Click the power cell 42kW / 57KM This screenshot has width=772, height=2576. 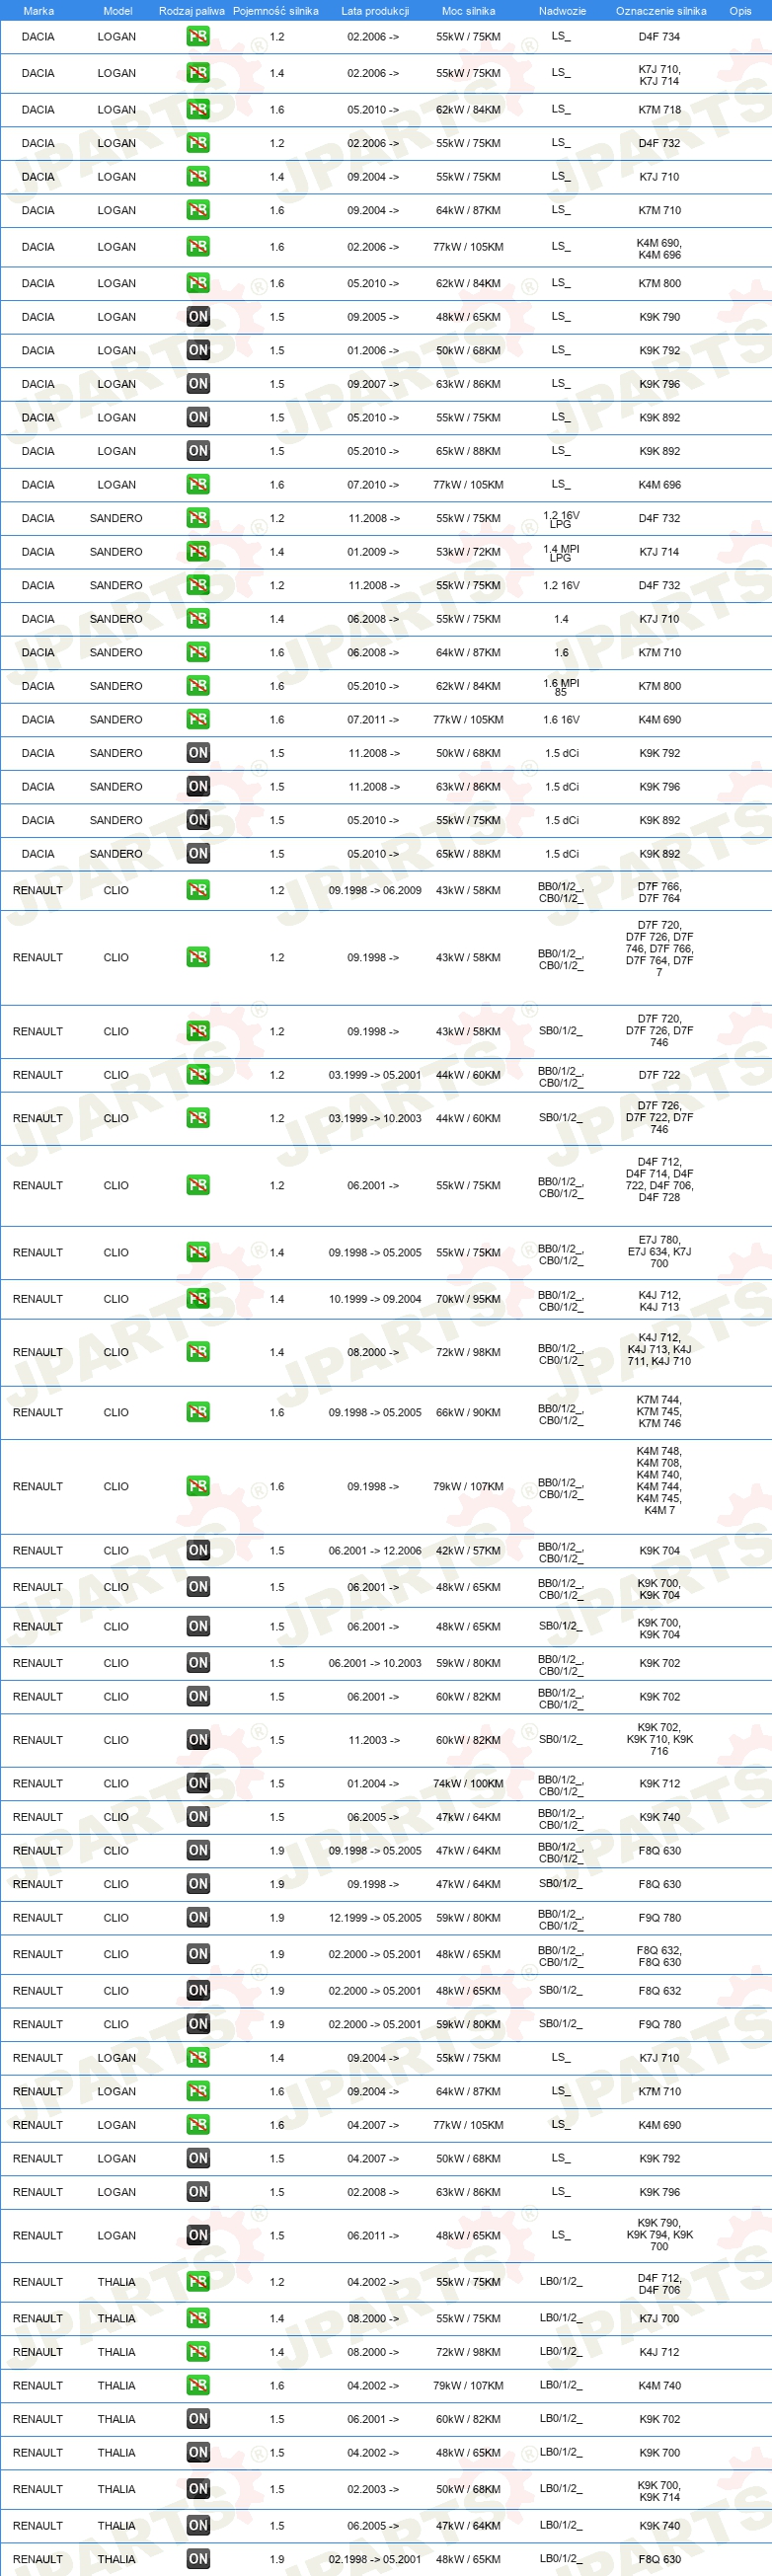pyautogui.click(x=468, y=1551)
